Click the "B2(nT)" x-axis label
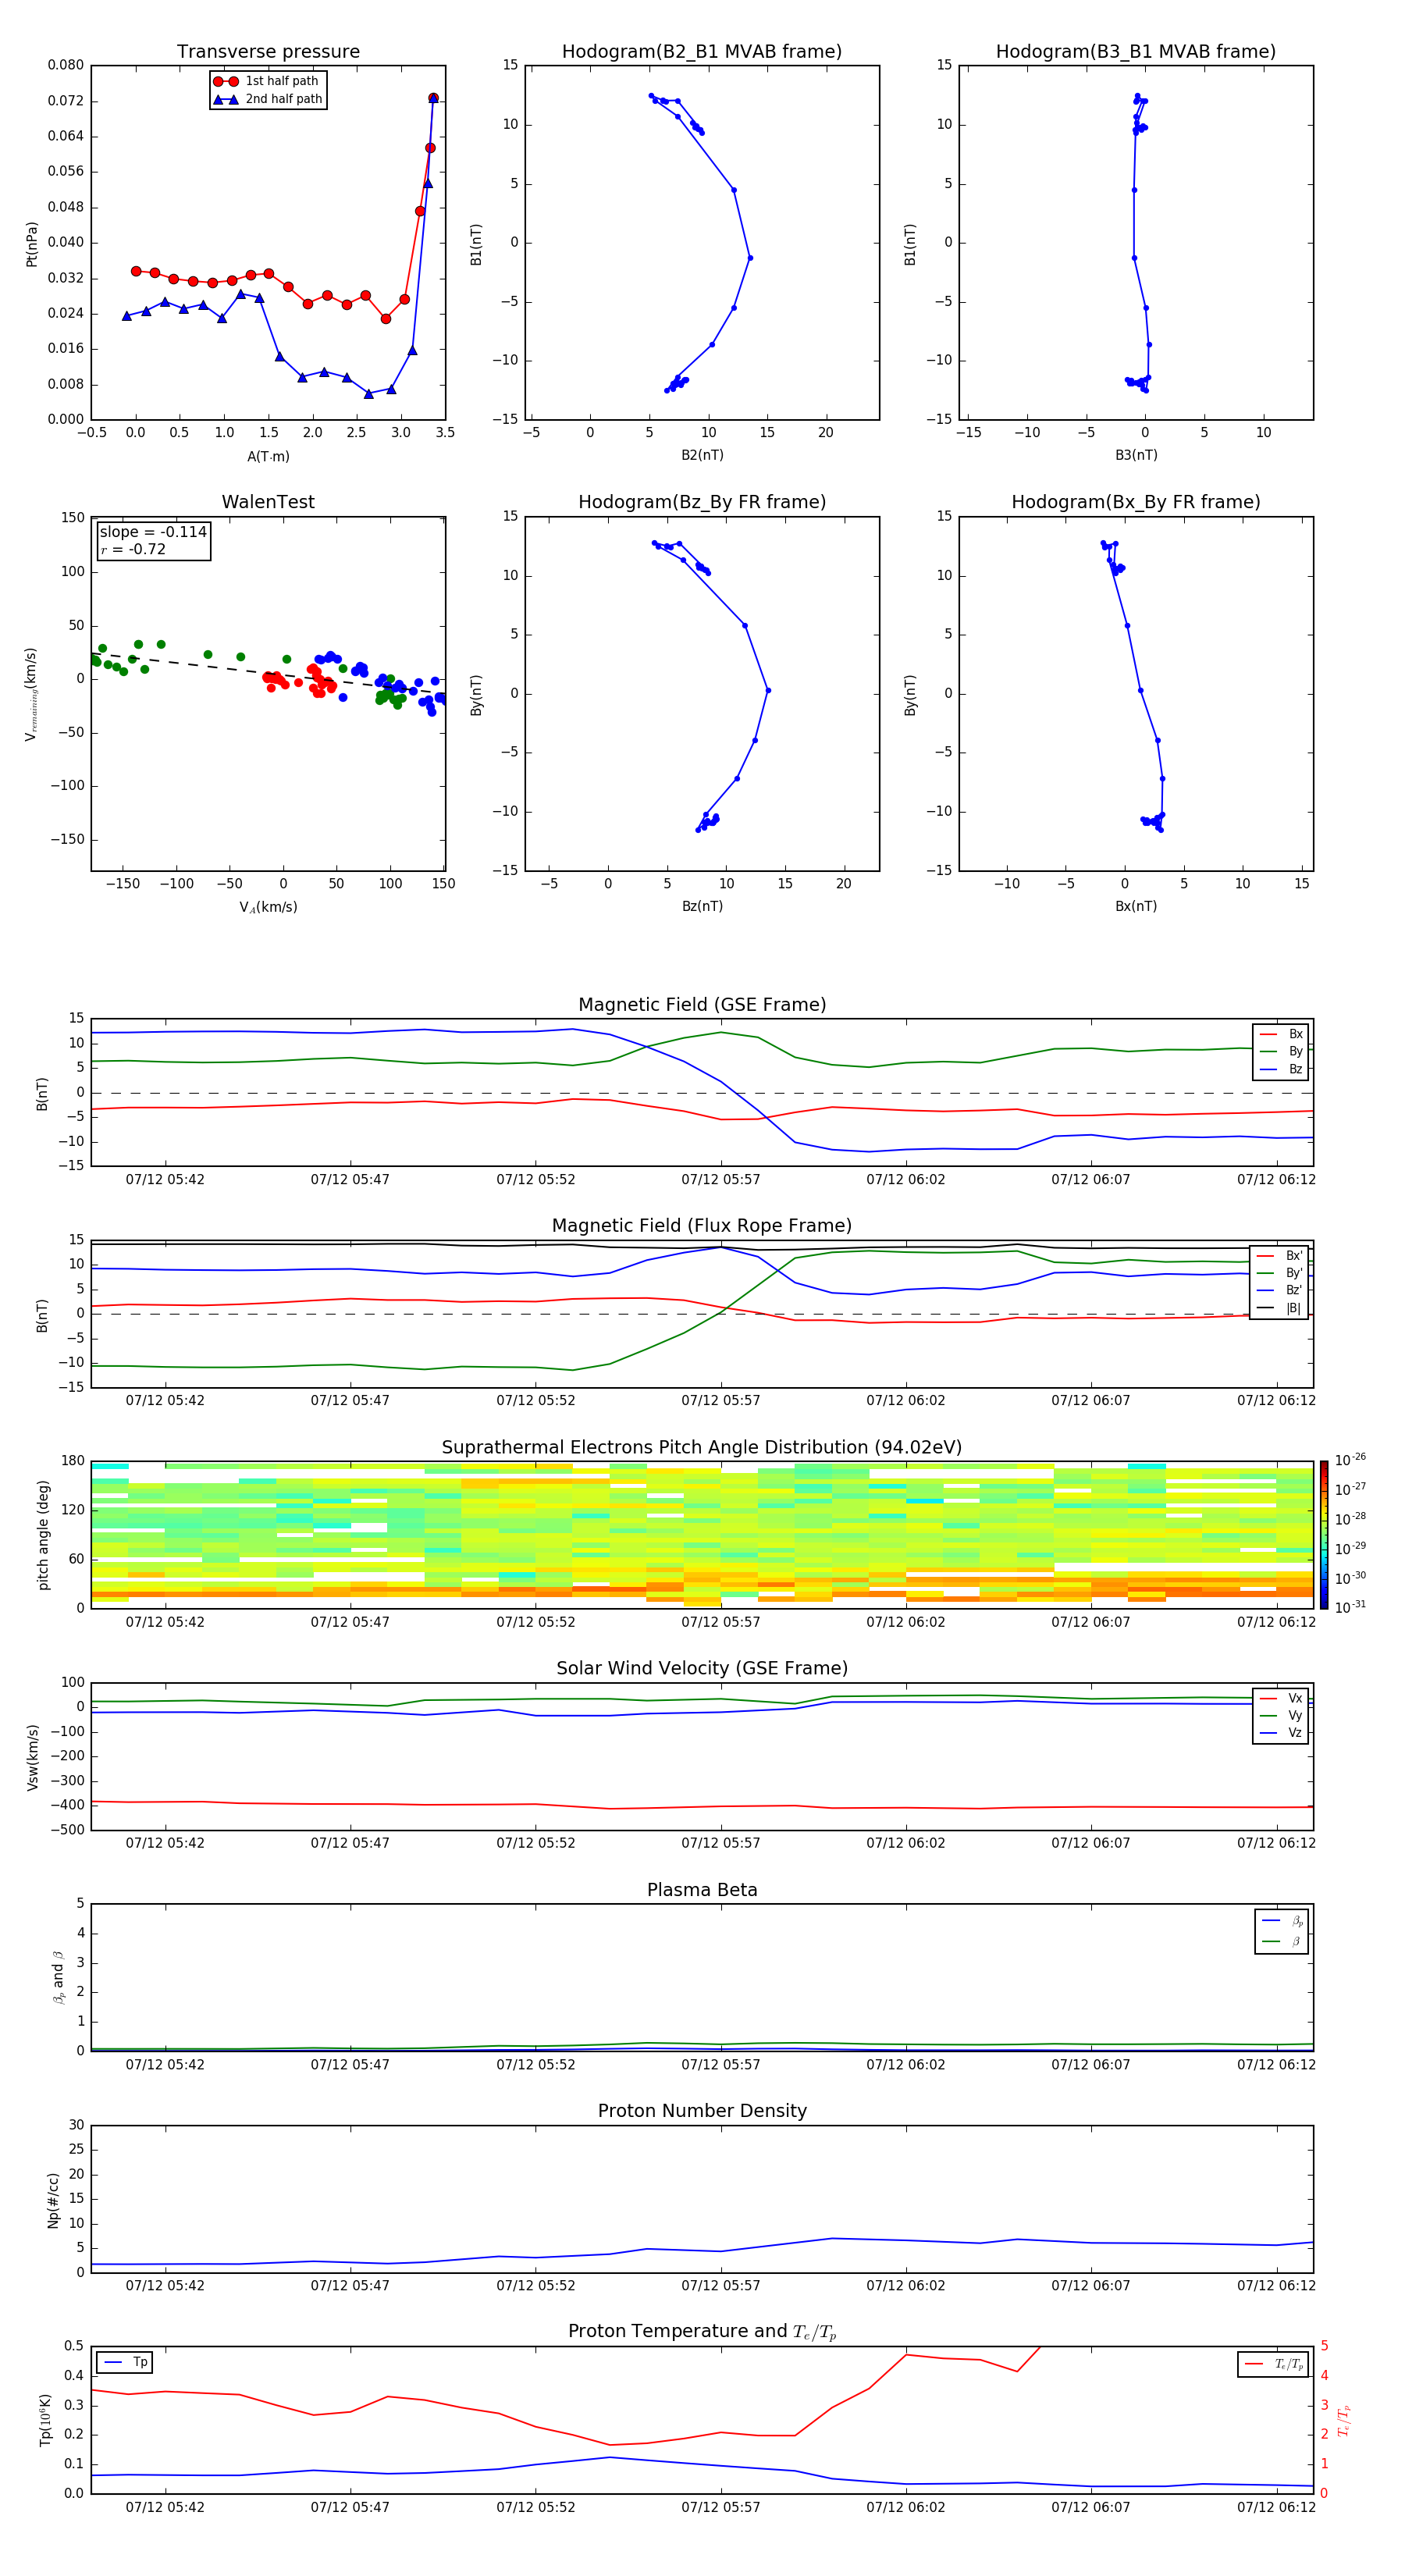The width and height of the screenshot is (1405, 2576). [702, 455]
